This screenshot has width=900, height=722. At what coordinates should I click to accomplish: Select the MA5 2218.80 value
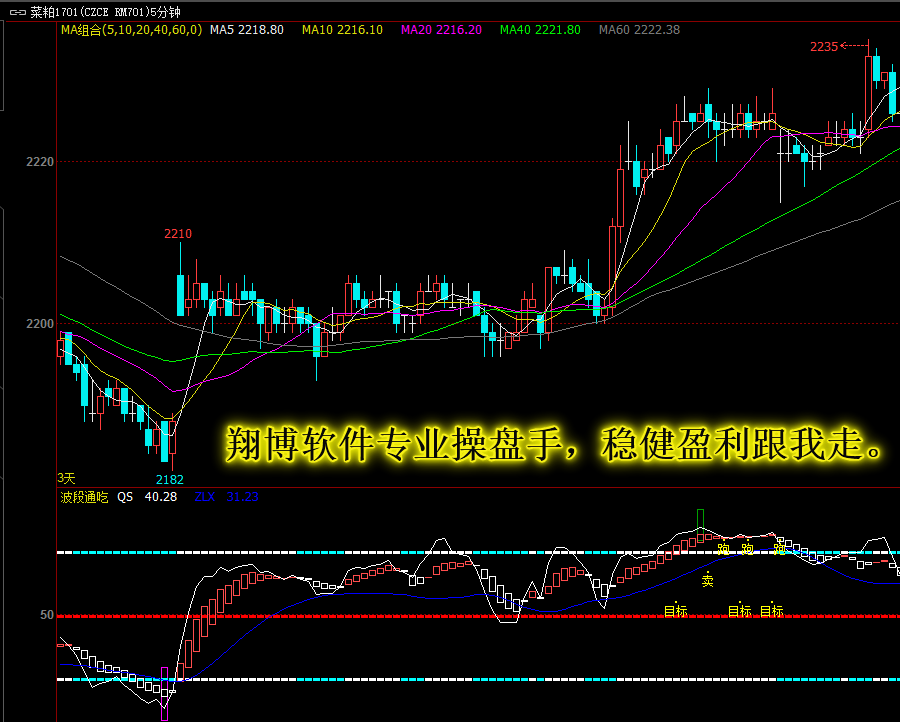pos(247,30)
